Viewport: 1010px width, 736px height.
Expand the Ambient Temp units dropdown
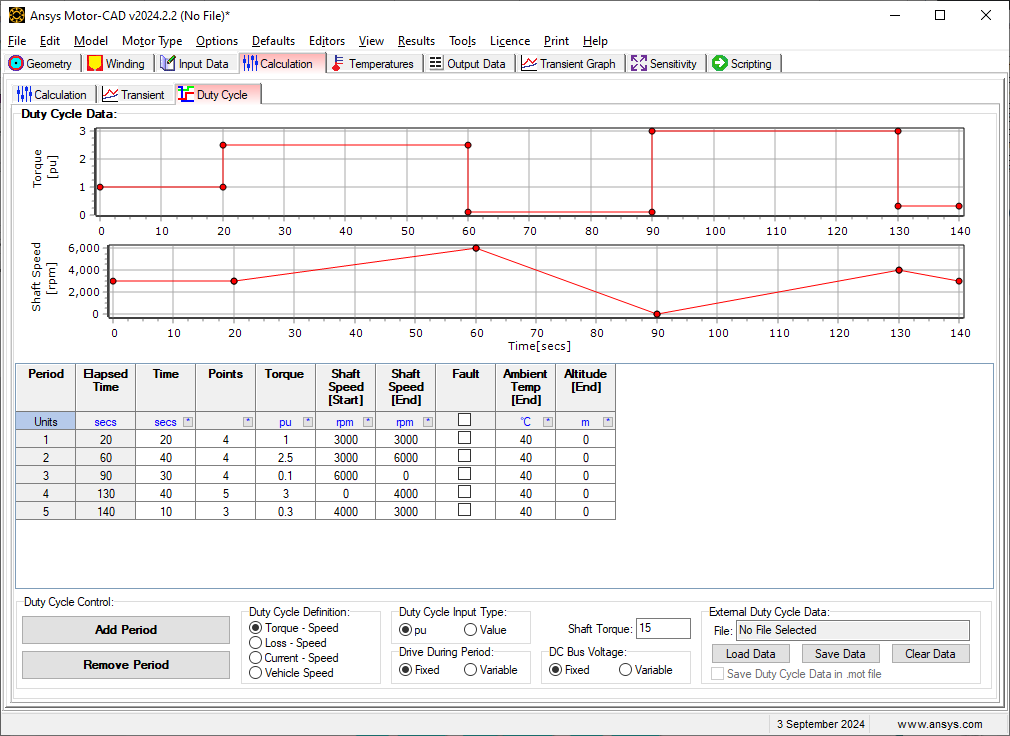[x=548, y=422]
